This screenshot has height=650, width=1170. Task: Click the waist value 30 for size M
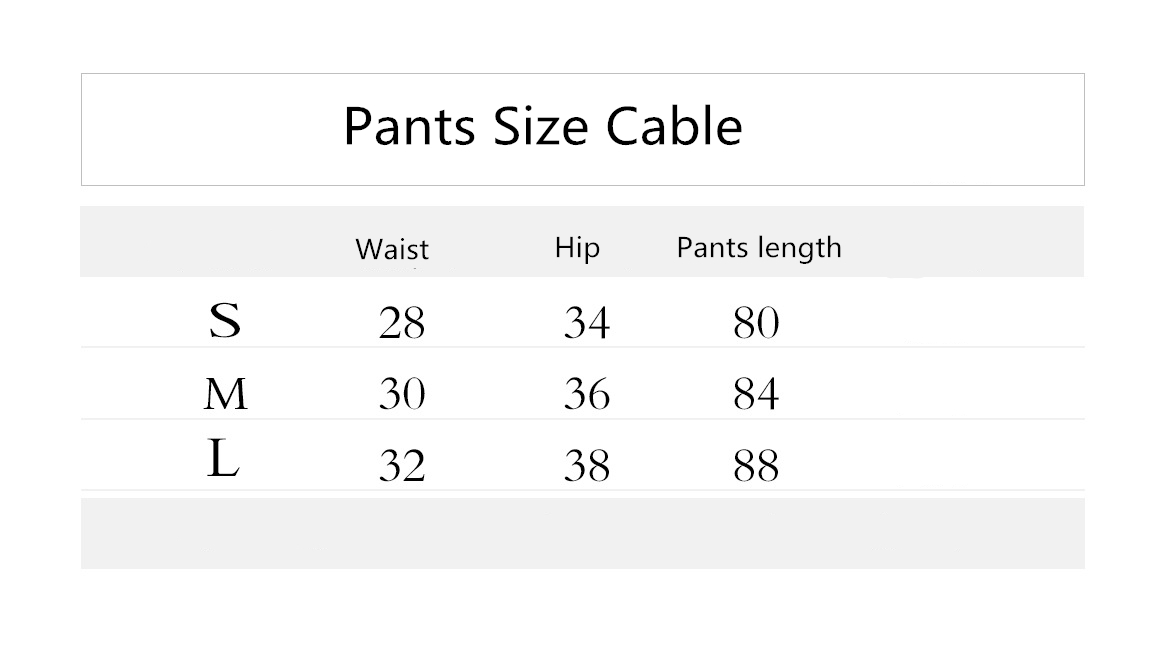(x=402, y=395)
